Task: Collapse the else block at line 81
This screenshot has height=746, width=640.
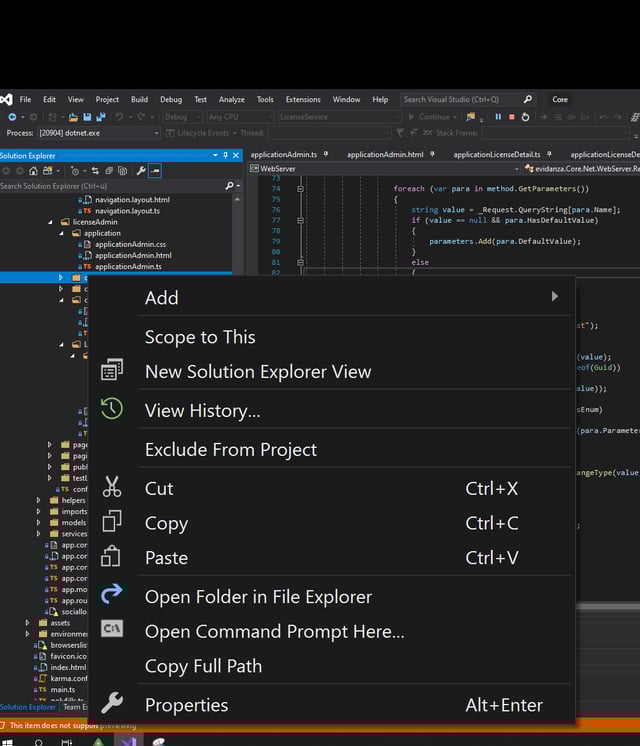Action: click(300, 262)
